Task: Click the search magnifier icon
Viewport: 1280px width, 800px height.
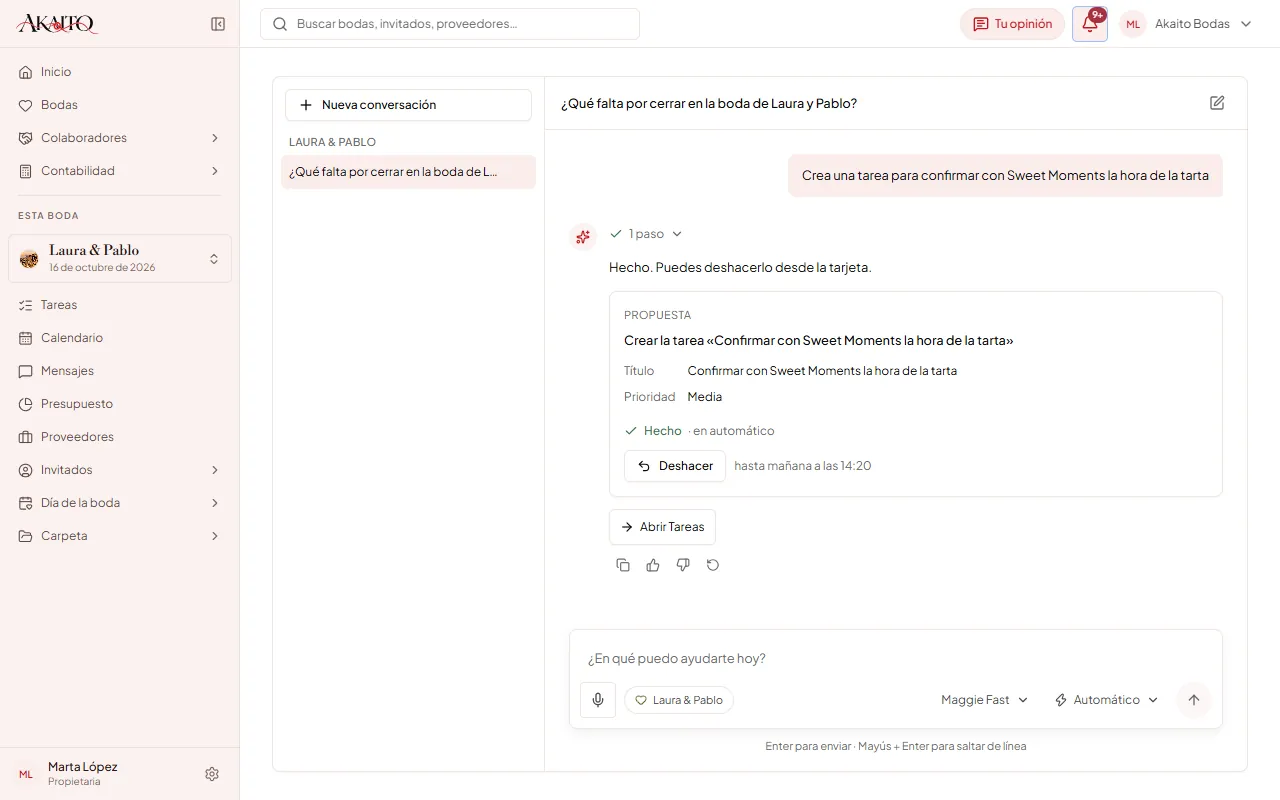Action: (x=280, y=24)
